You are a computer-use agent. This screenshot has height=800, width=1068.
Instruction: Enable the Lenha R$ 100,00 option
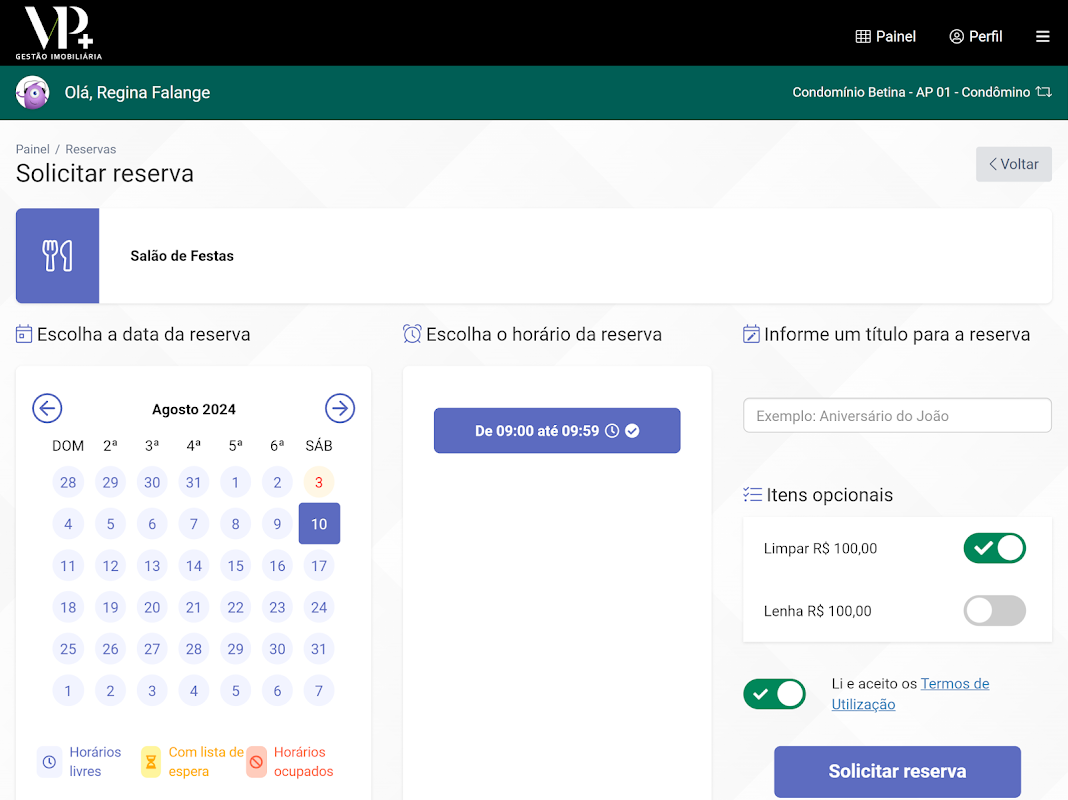click(x=994, y=611)
